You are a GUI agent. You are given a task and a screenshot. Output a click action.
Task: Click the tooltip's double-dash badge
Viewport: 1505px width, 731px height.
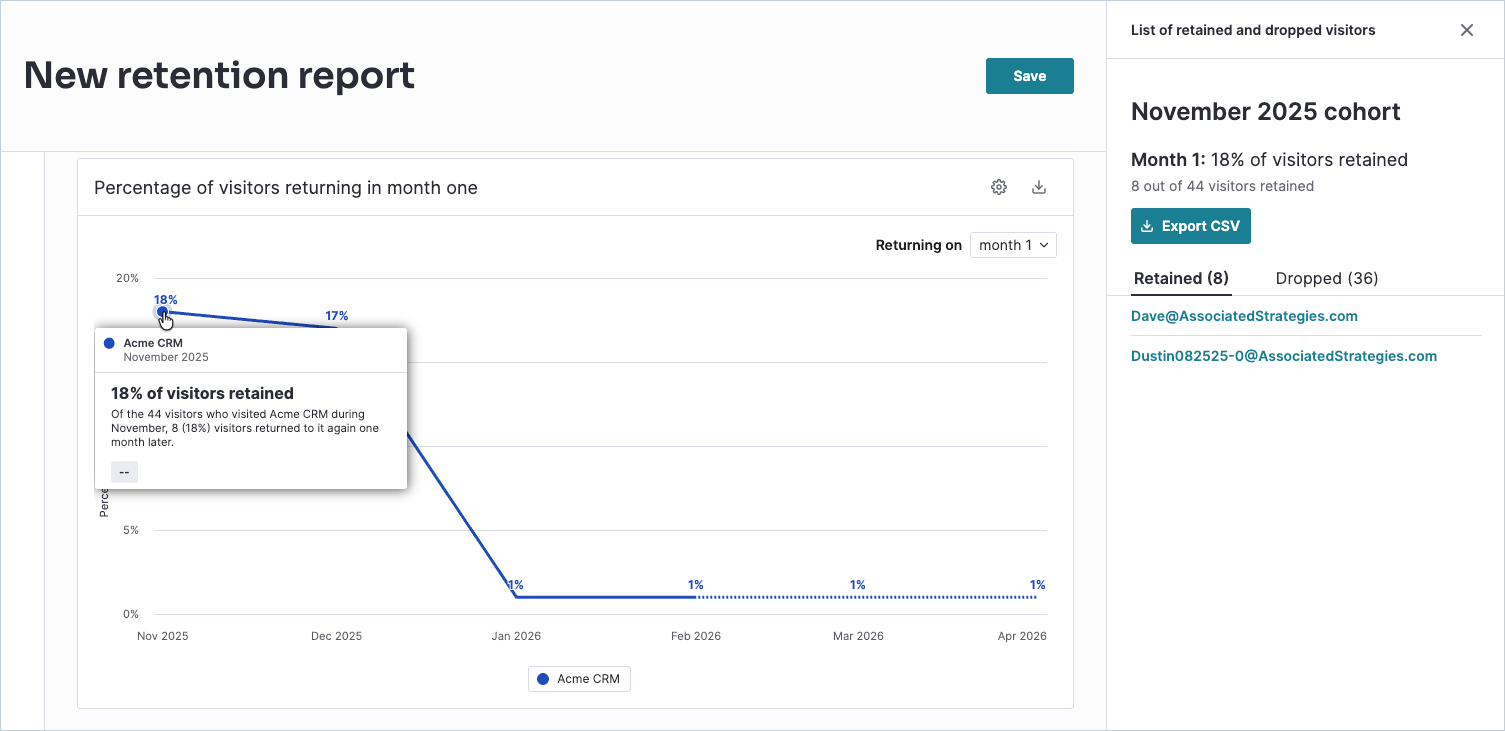pyautogui.click(x=124, y=472)
